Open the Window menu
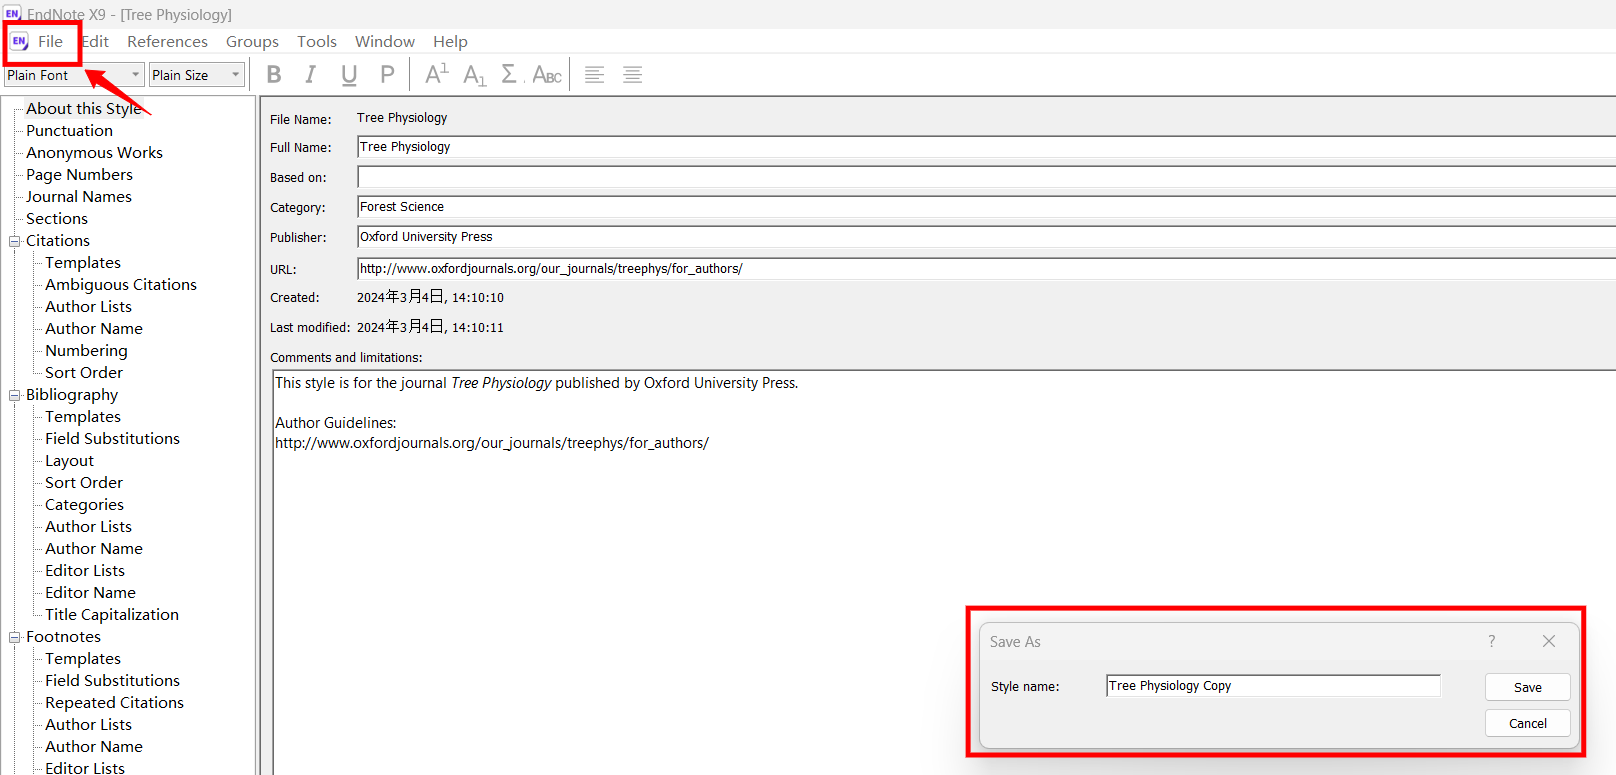 [x=385, y=41]
